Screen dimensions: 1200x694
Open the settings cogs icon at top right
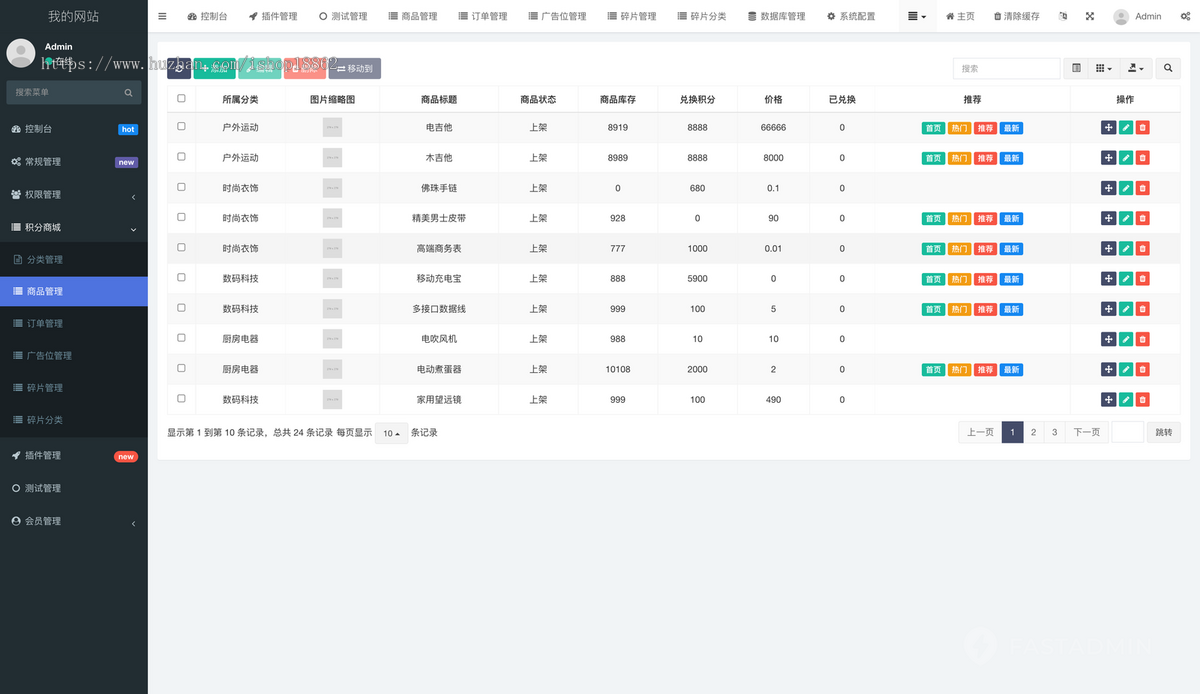click(x=1186, y=17)
